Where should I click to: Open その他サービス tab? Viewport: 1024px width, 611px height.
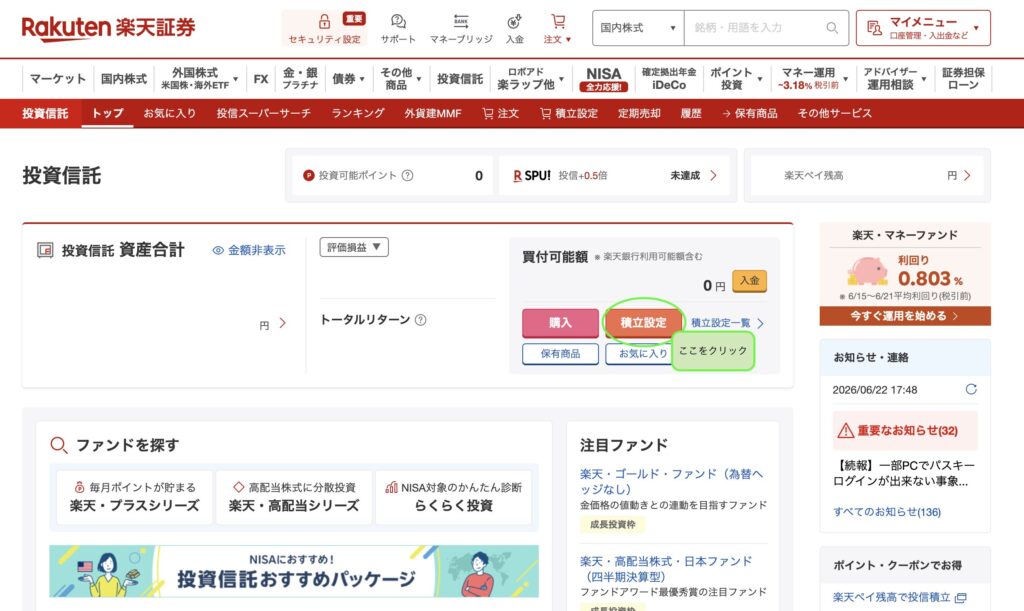point(835,114)
